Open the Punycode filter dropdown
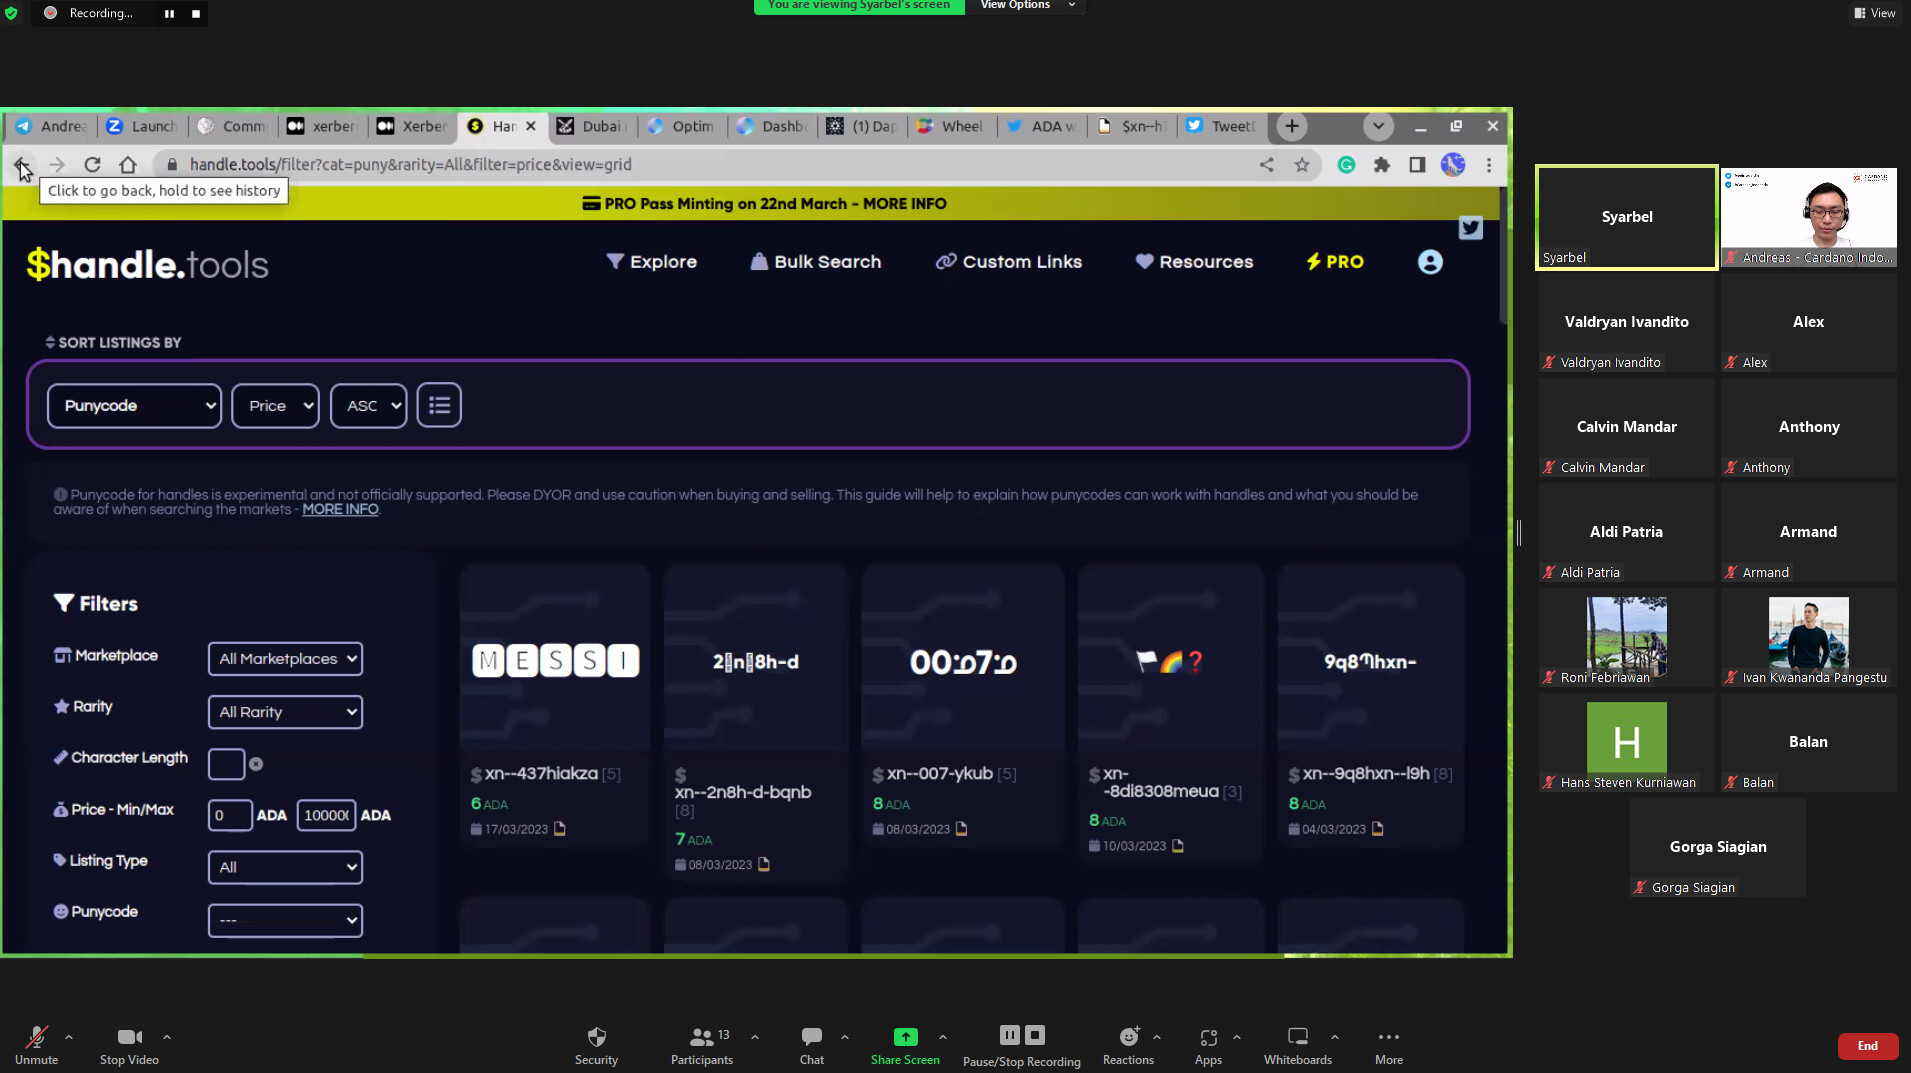This screenshot has width=1911, height=1073. (285, 920)
